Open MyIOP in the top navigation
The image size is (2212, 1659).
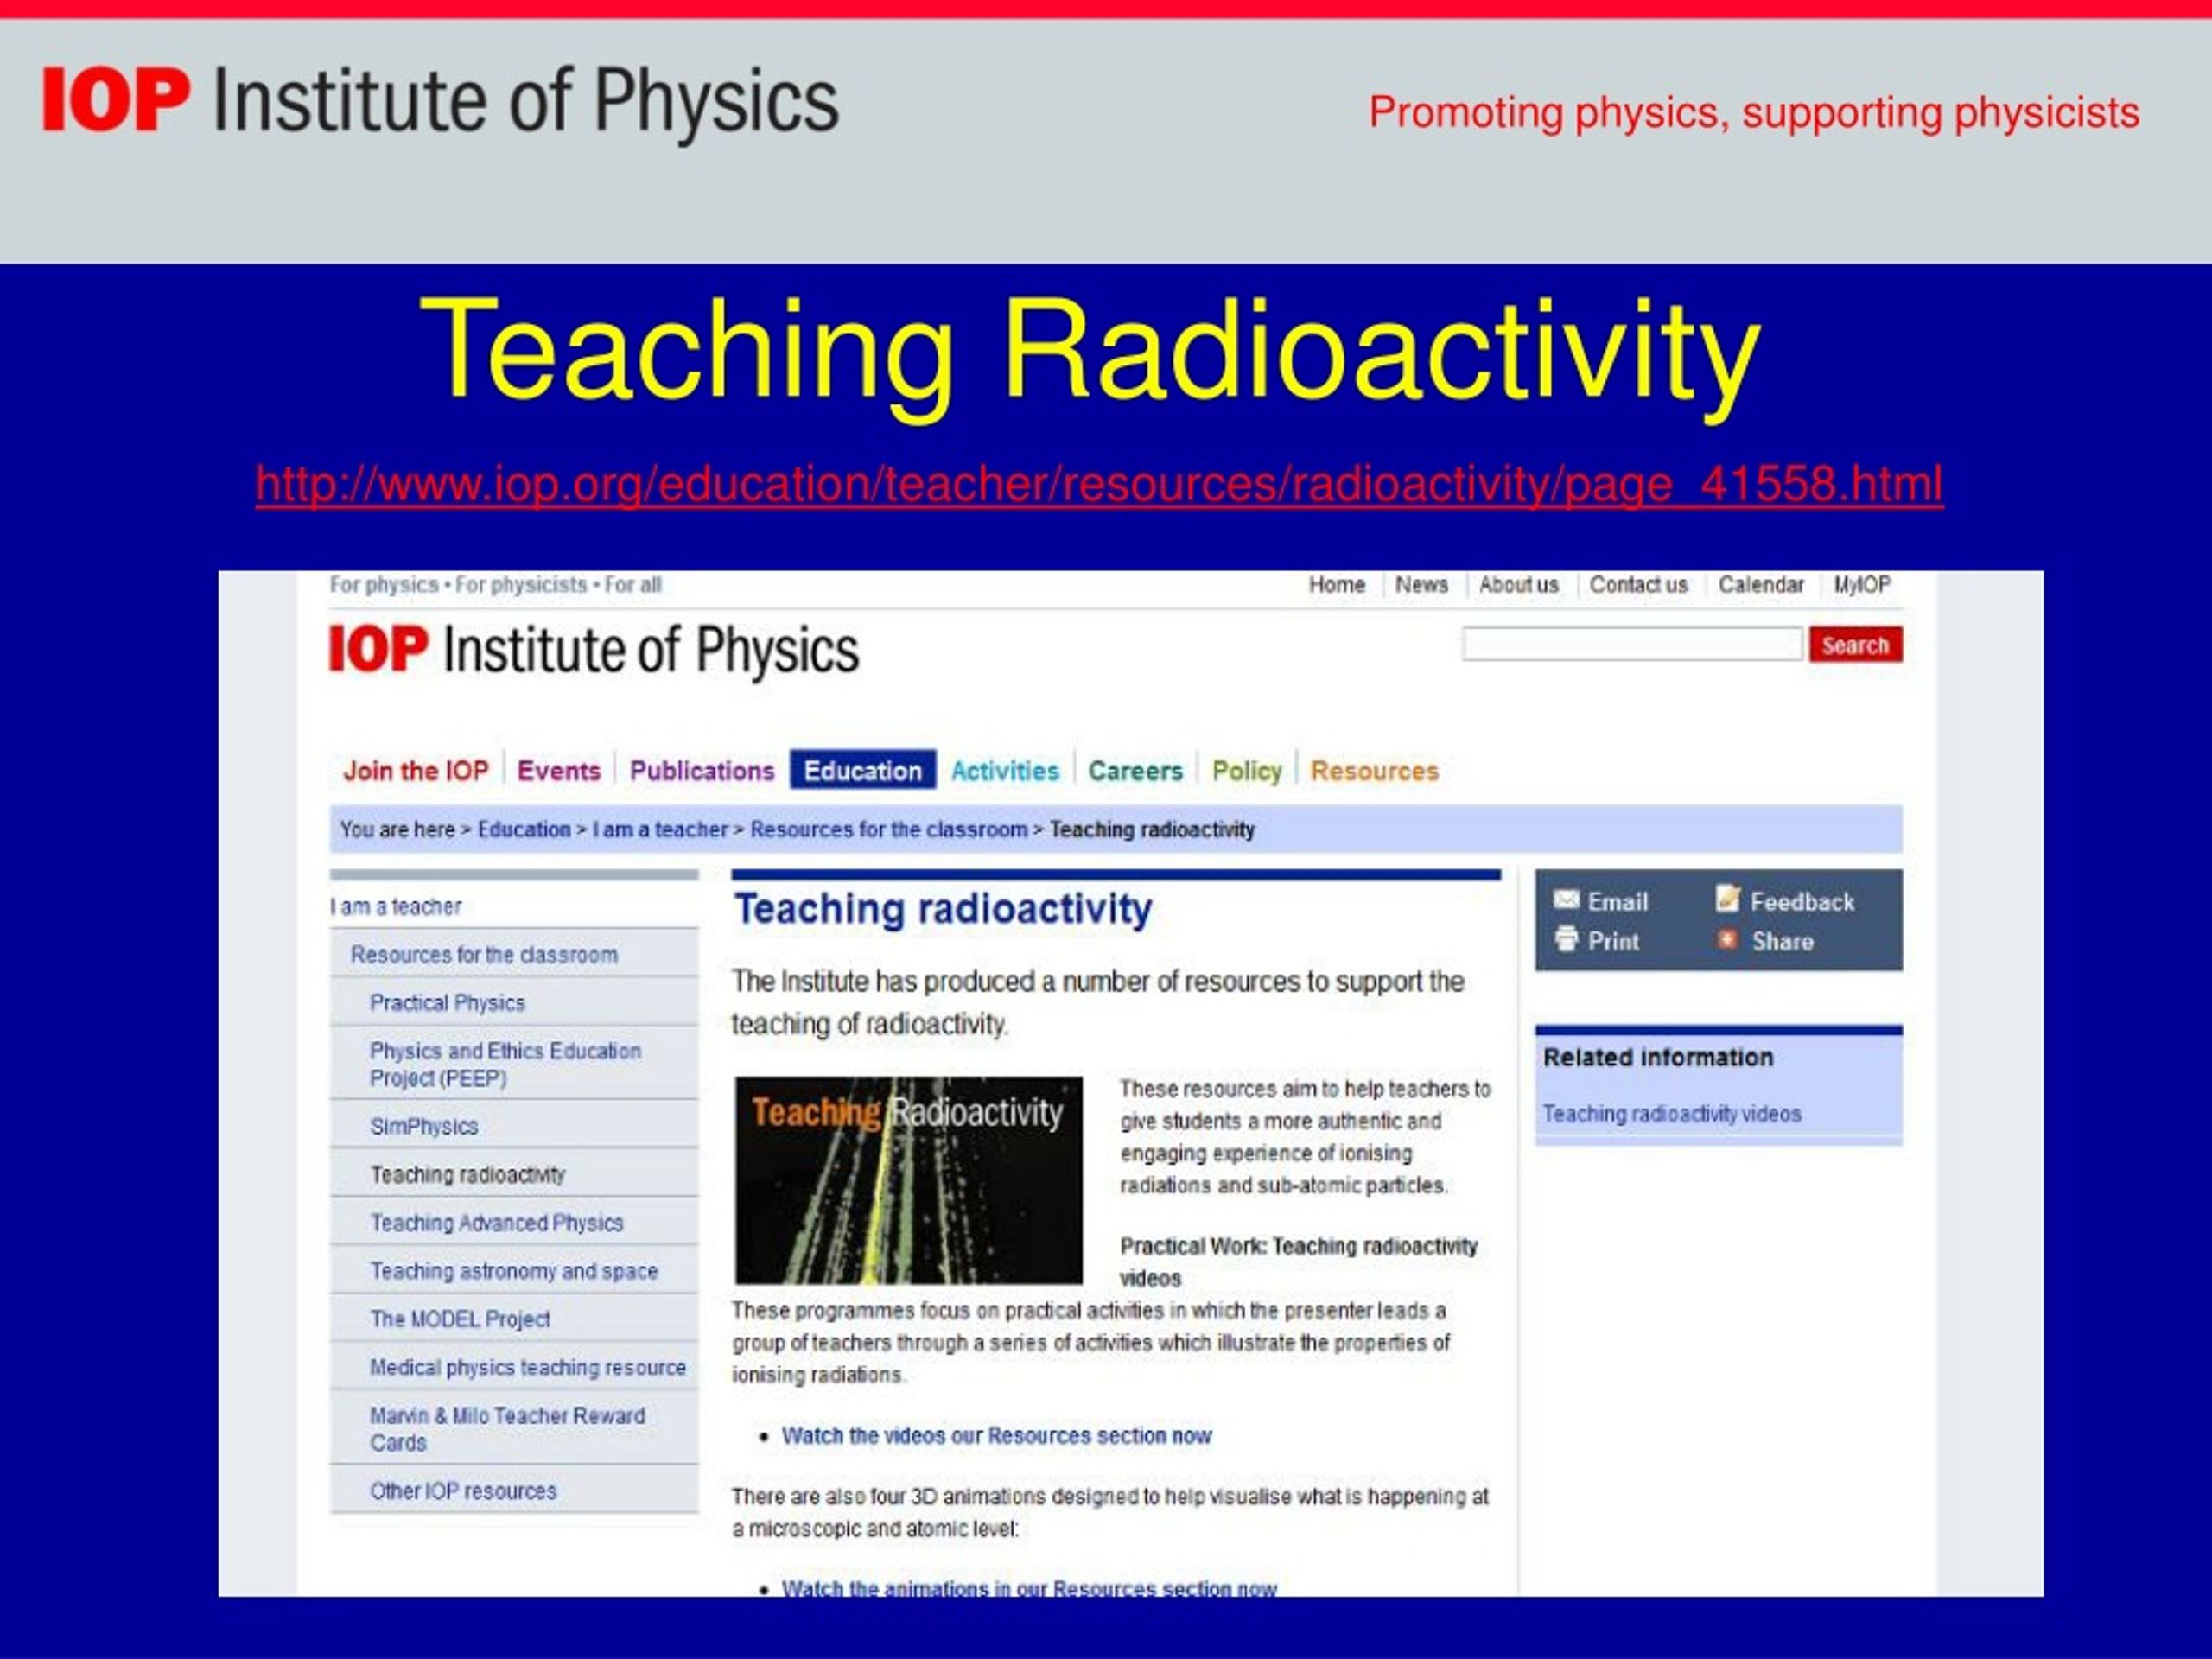pos(1862,585)
